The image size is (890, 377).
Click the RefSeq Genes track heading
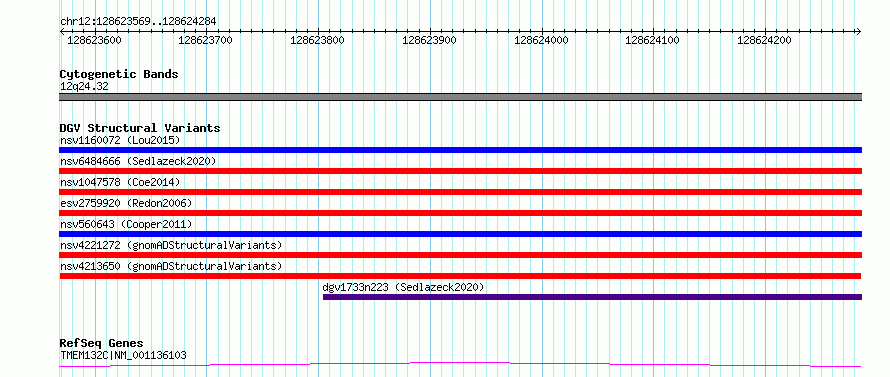click(x=101, y=344)
